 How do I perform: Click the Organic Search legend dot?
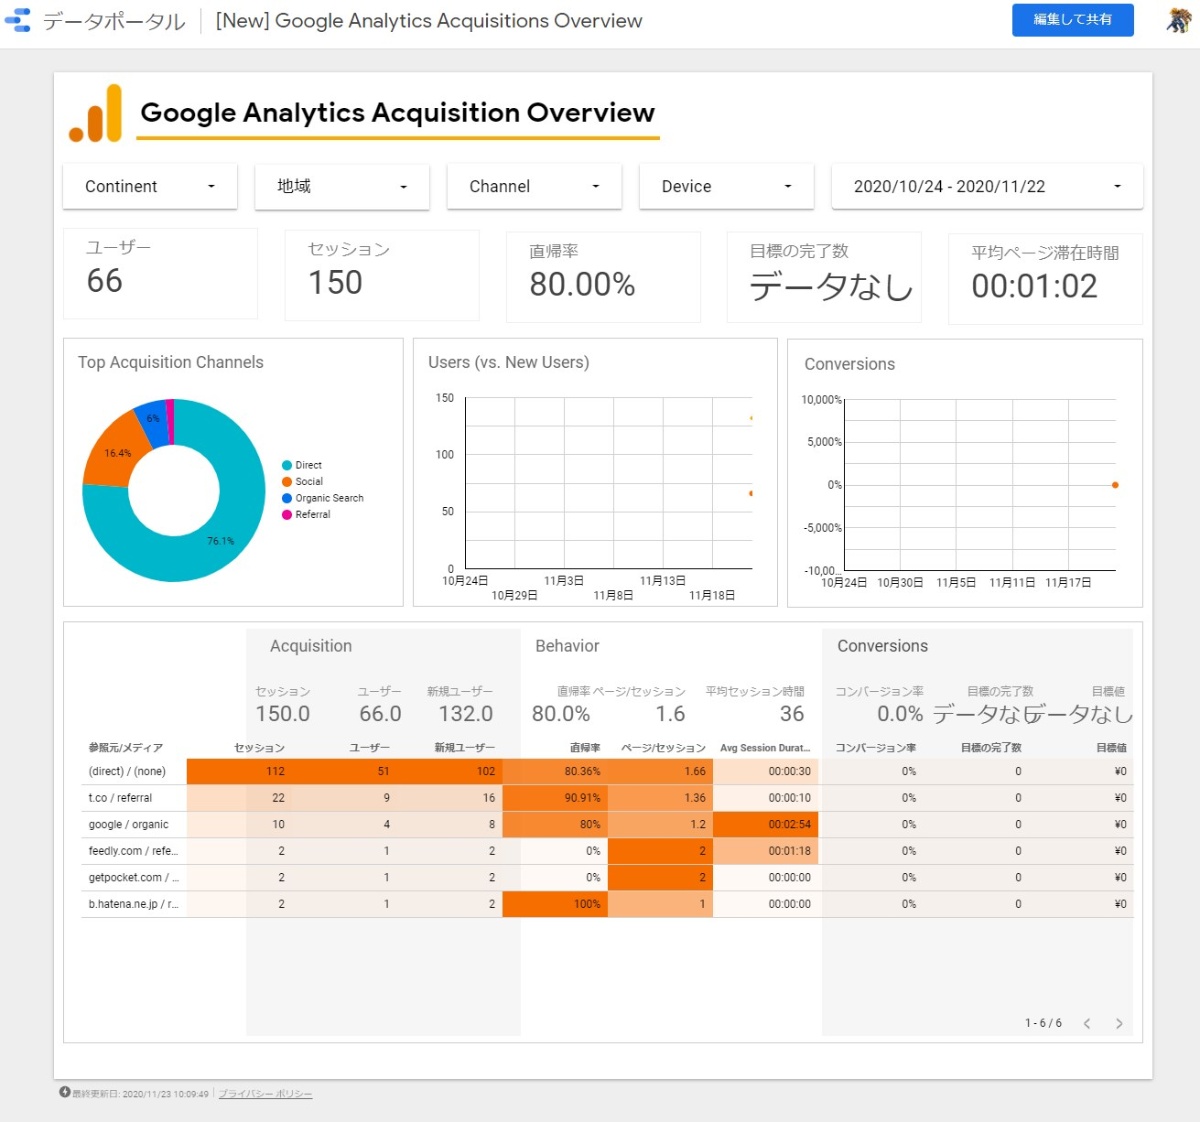pyautogui.click(x=287, y=498)
